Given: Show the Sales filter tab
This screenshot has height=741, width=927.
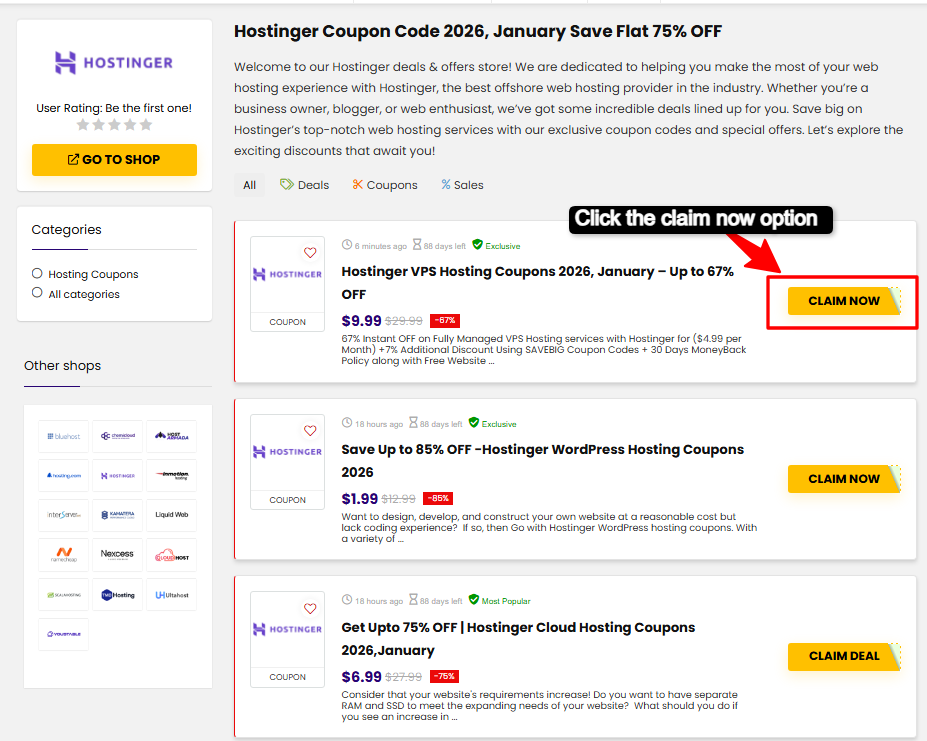Looking at the screenshot, I should 462,185.
